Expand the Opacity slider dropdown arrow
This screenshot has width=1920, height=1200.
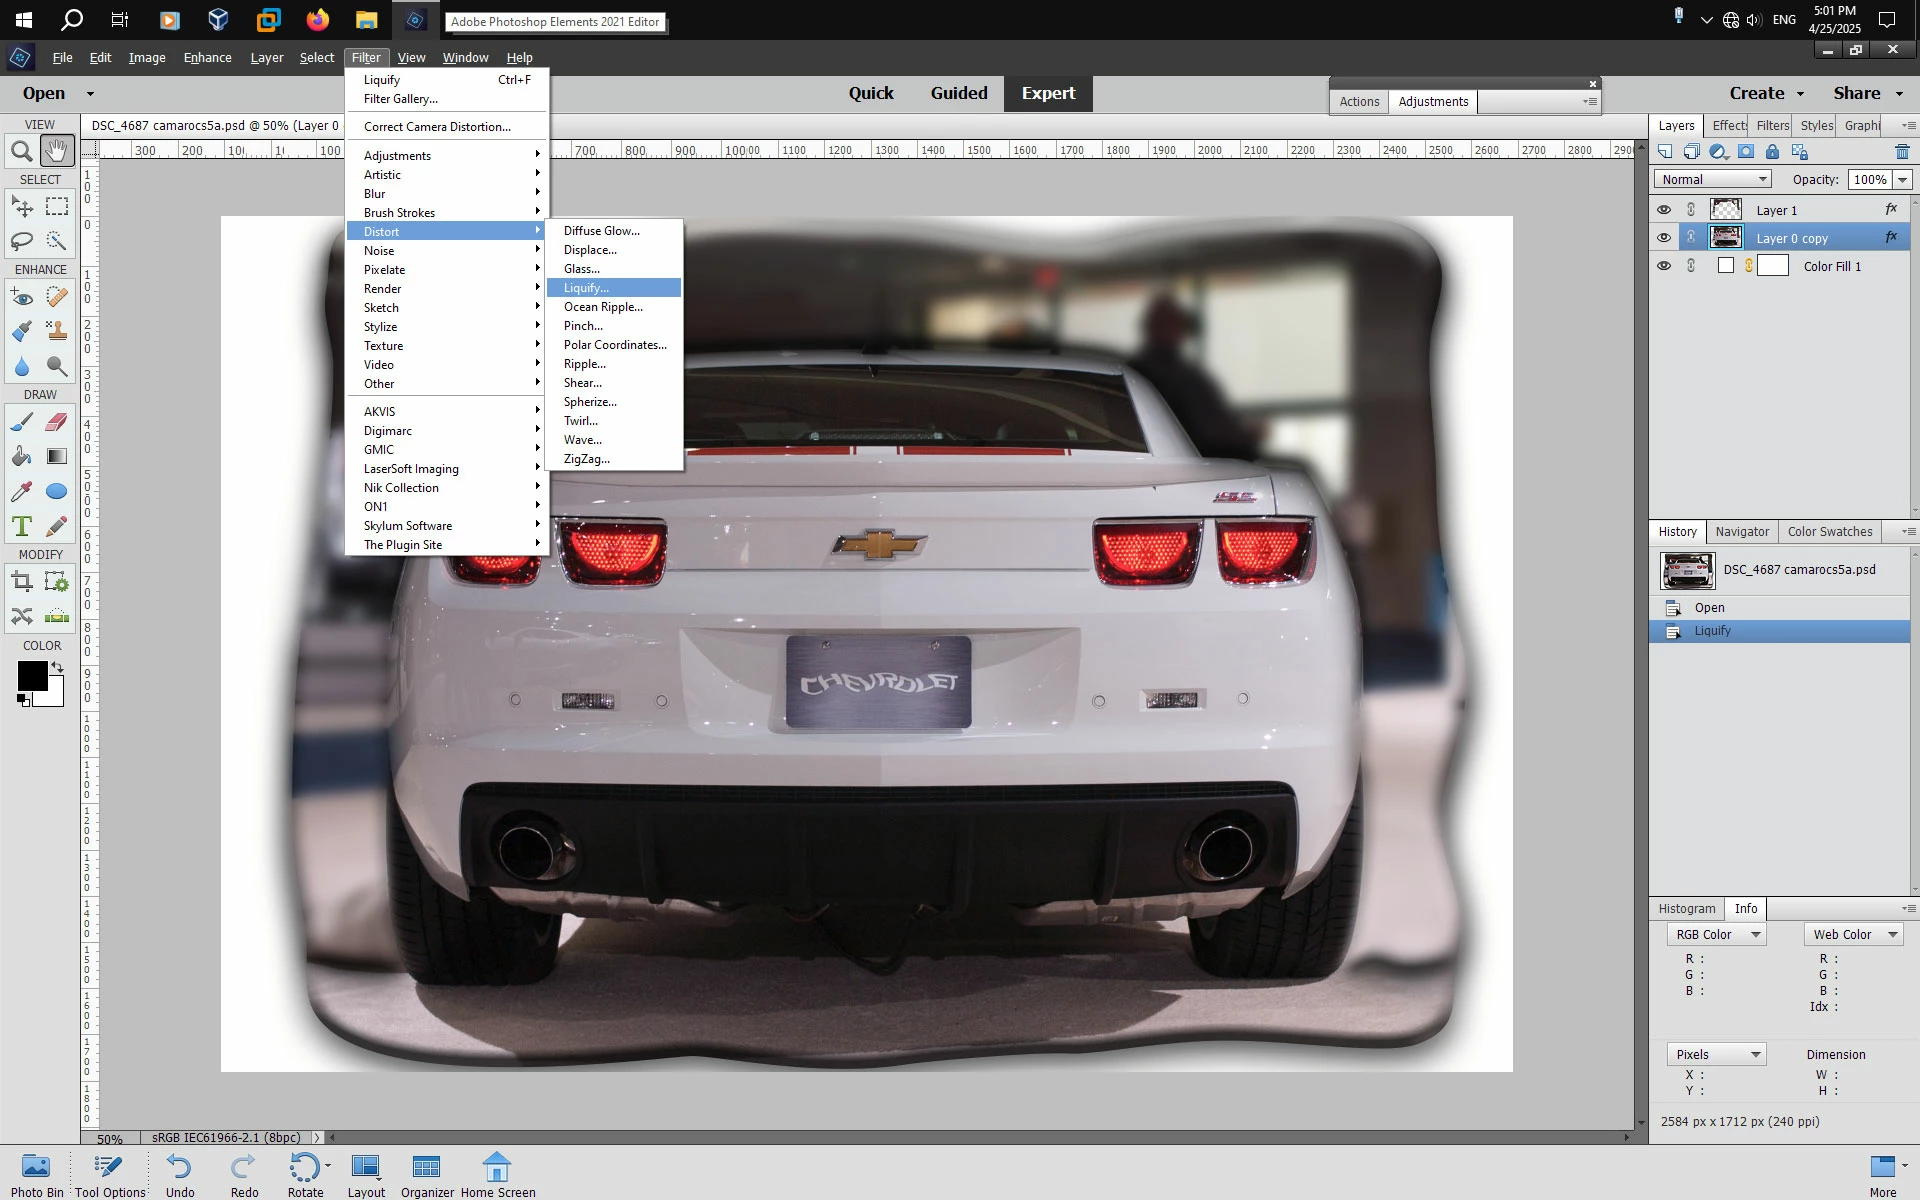click(1902, 179)
